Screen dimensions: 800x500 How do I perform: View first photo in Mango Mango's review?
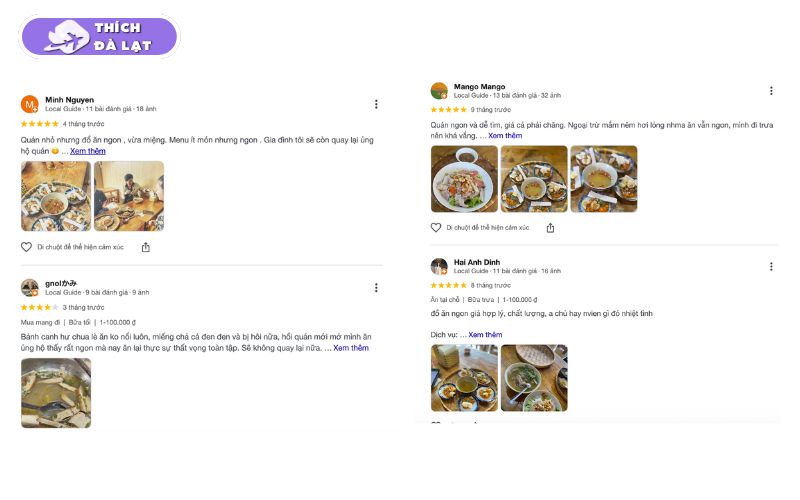click(464, 179)
